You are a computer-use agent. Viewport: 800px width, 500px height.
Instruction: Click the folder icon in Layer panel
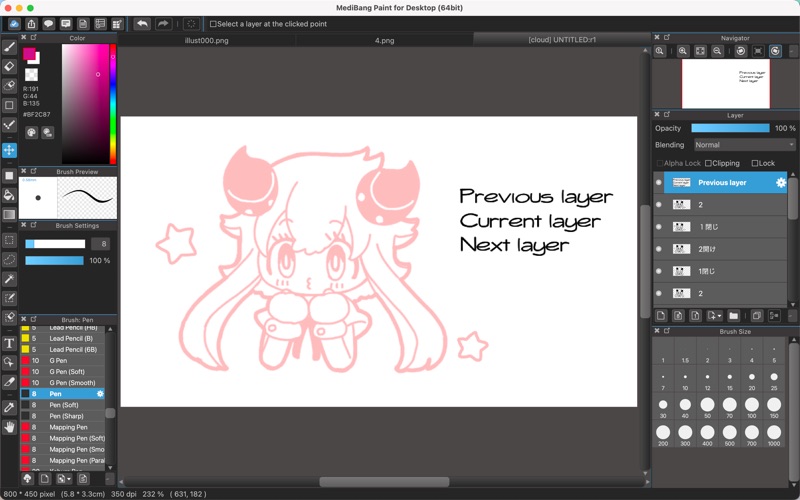point(734,316)
